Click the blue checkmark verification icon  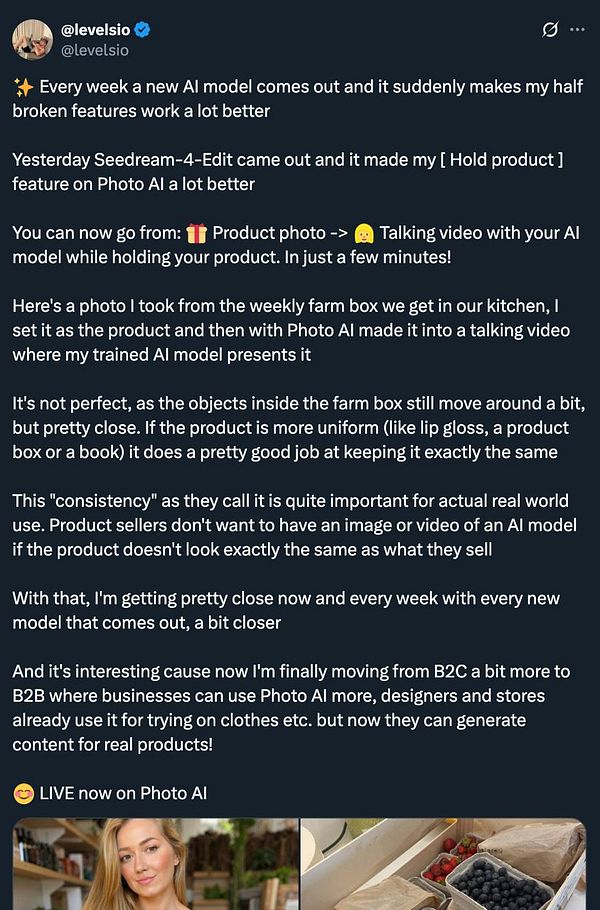[x=143, y=30]
